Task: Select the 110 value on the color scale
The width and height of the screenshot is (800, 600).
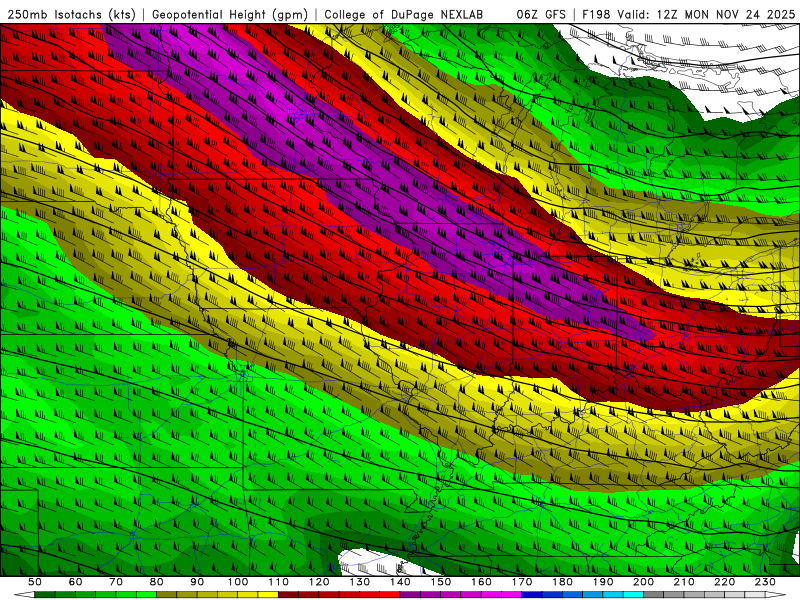Action: 279,582
